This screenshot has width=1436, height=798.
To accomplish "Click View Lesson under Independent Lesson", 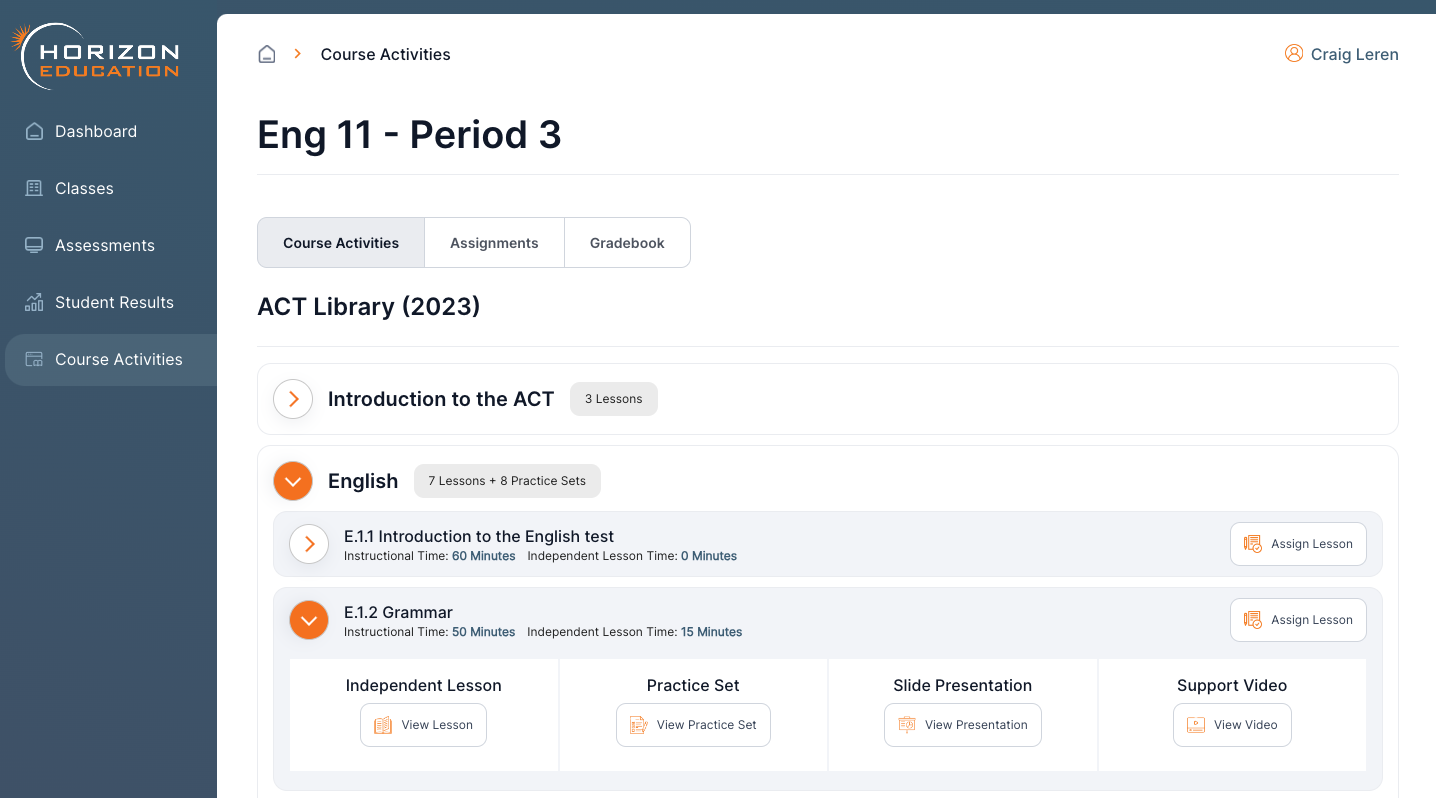I will (423, 725).
